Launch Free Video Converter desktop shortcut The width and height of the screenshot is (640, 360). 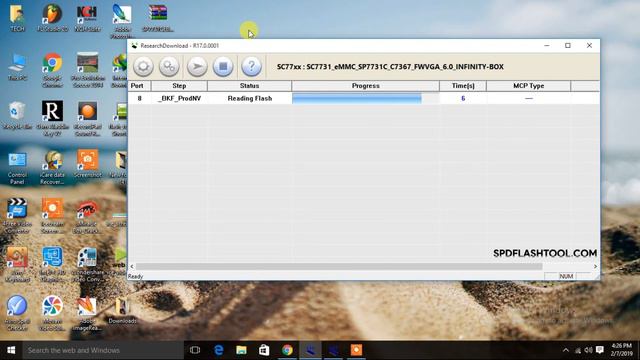pos(17,216)
